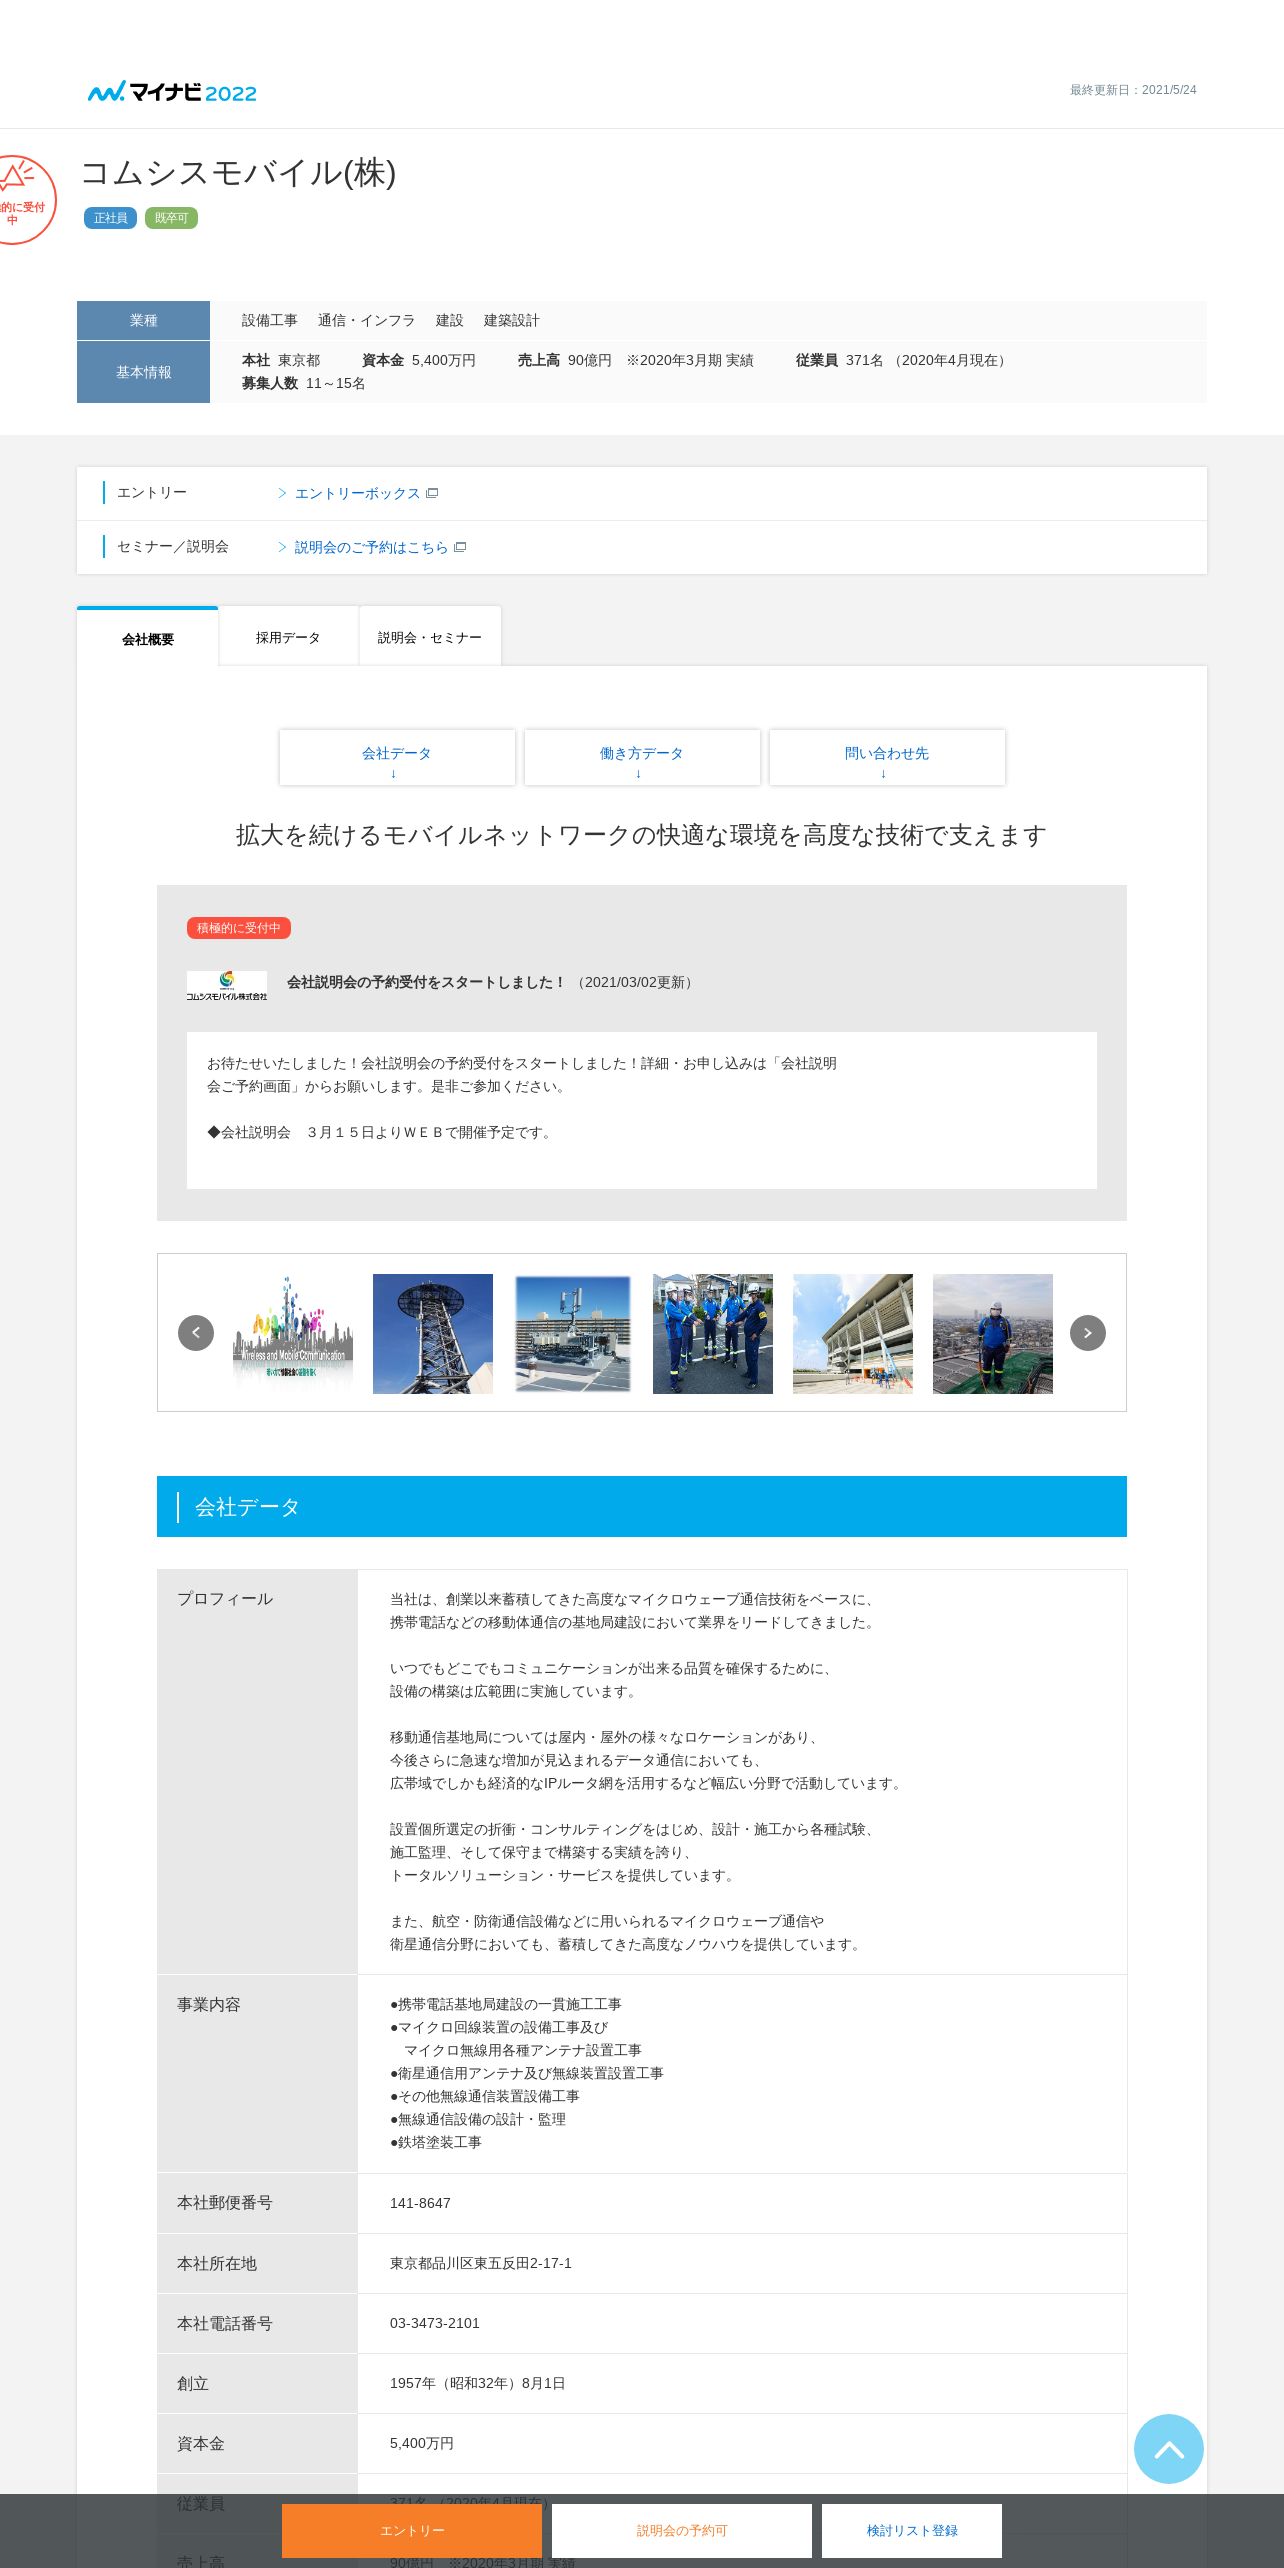Click the red 積極的に受付中 label

tap(239, 928)
